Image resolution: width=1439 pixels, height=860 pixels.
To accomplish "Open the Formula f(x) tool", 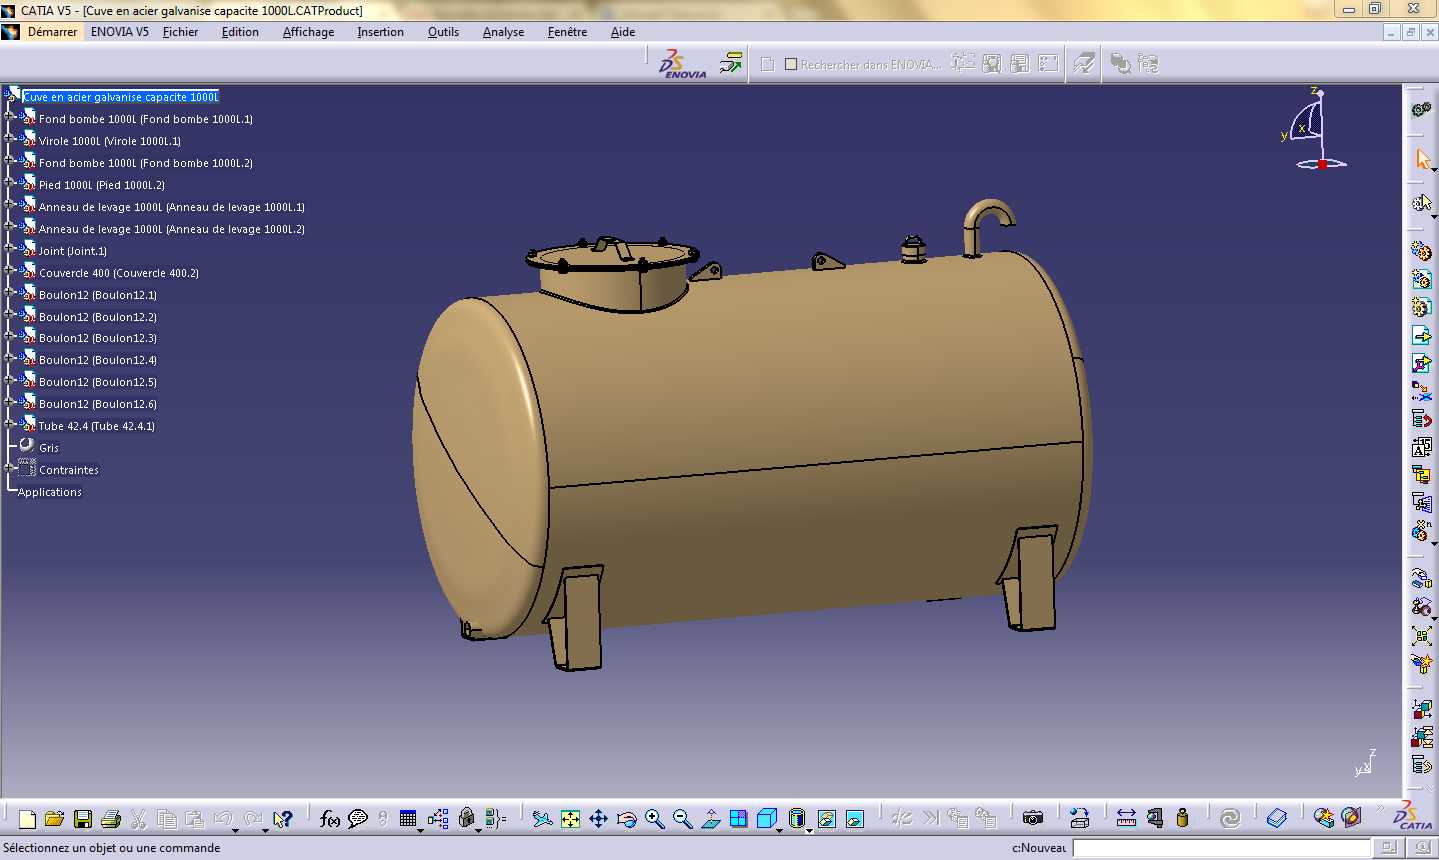I will [329, 819].
